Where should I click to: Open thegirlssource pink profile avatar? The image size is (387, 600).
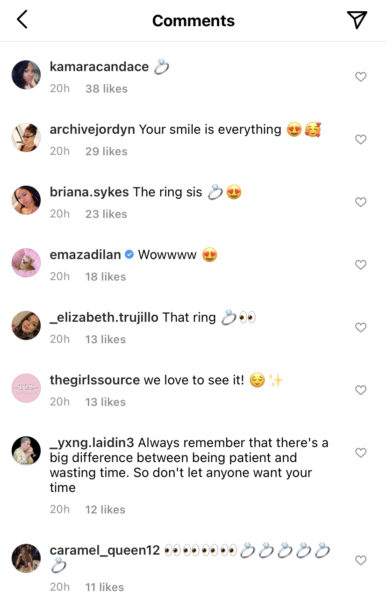coord(26,388)
